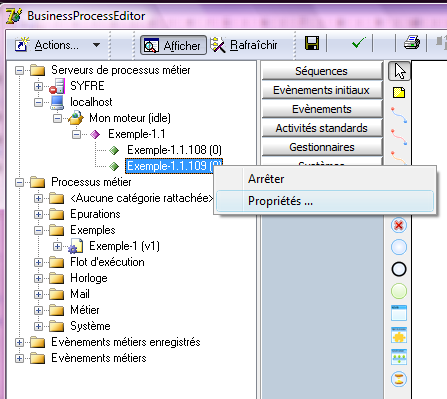Expand the Exemple-1 (v1) node

(x=57, y=246)
